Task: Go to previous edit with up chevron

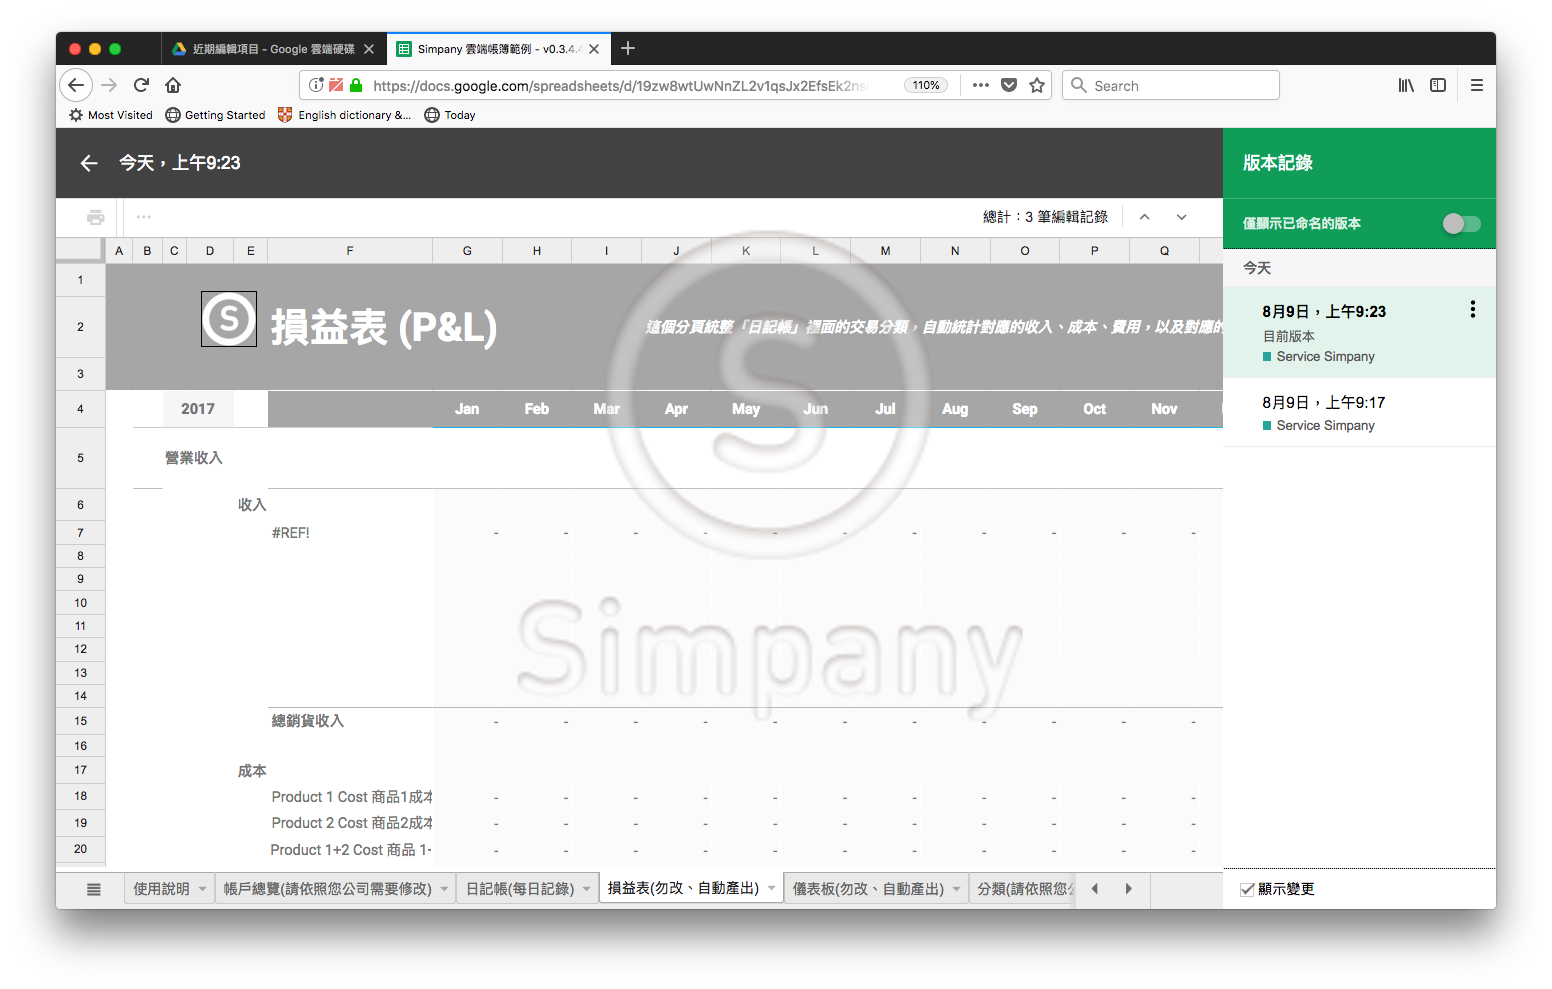Action: coord(1145,217)
